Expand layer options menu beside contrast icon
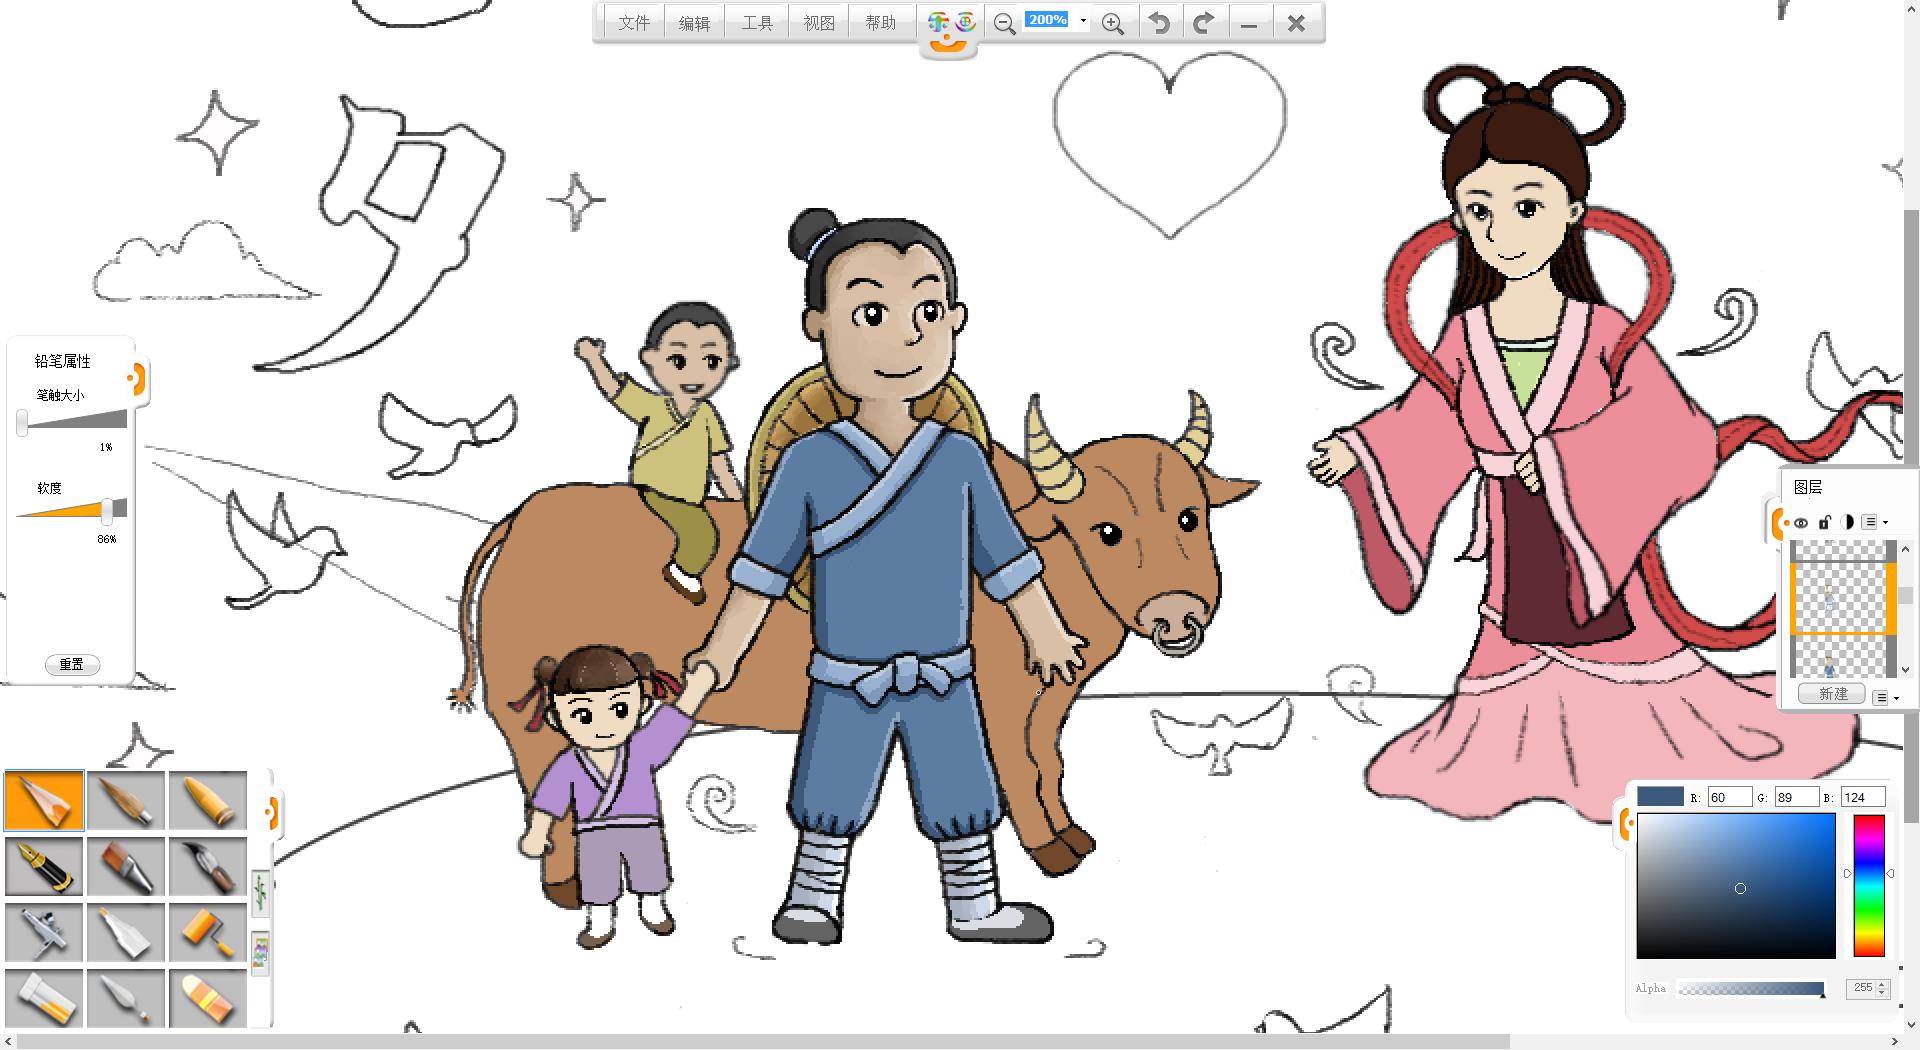 click(1874, 522)
